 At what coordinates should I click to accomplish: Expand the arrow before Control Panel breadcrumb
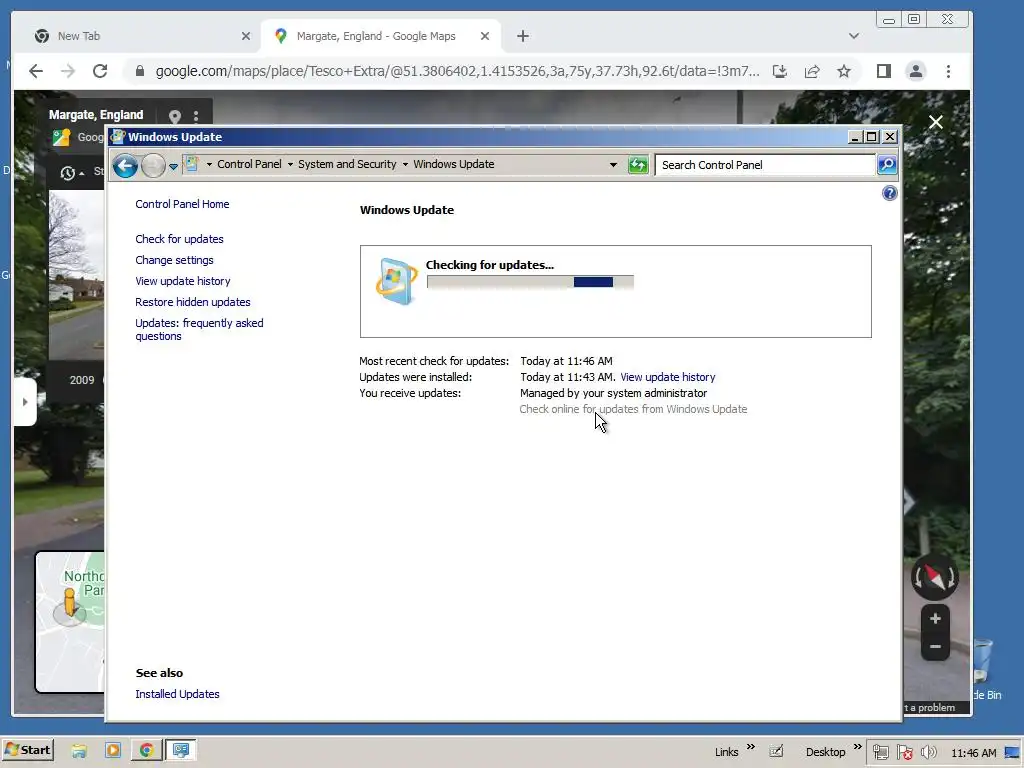point(209,165)
